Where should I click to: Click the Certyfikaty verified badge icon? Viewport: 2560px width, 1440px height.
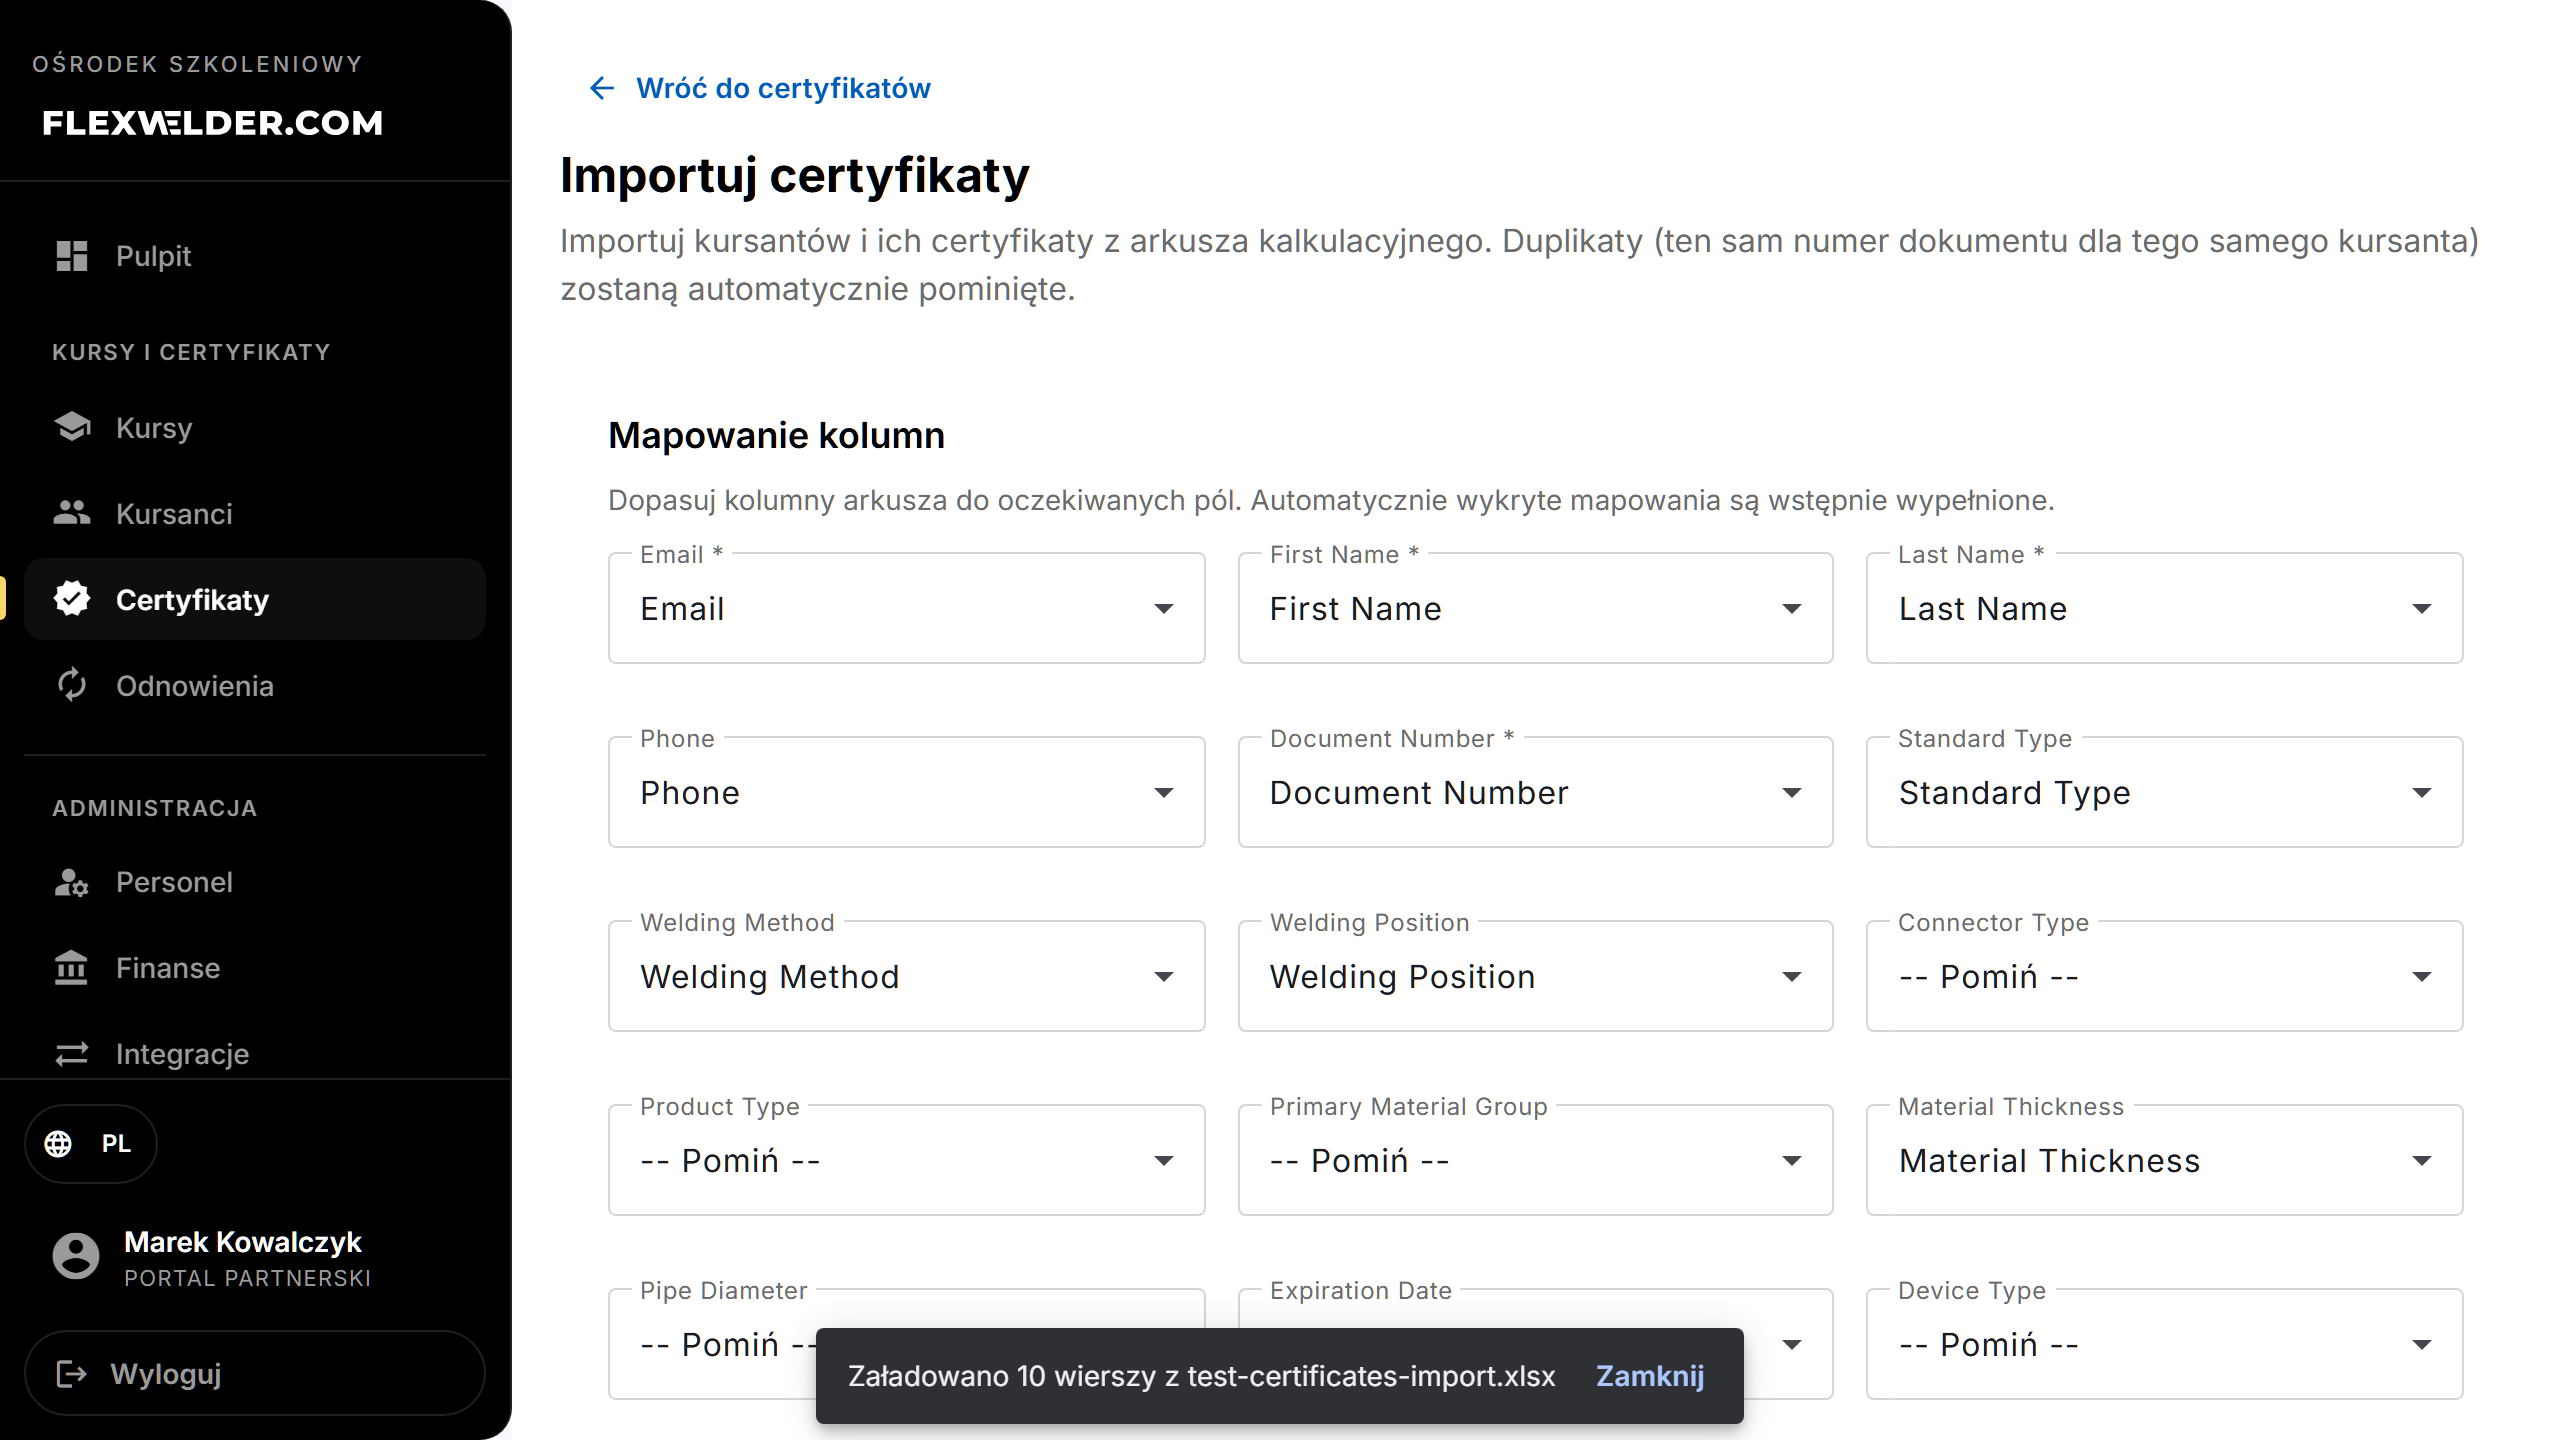72,599
